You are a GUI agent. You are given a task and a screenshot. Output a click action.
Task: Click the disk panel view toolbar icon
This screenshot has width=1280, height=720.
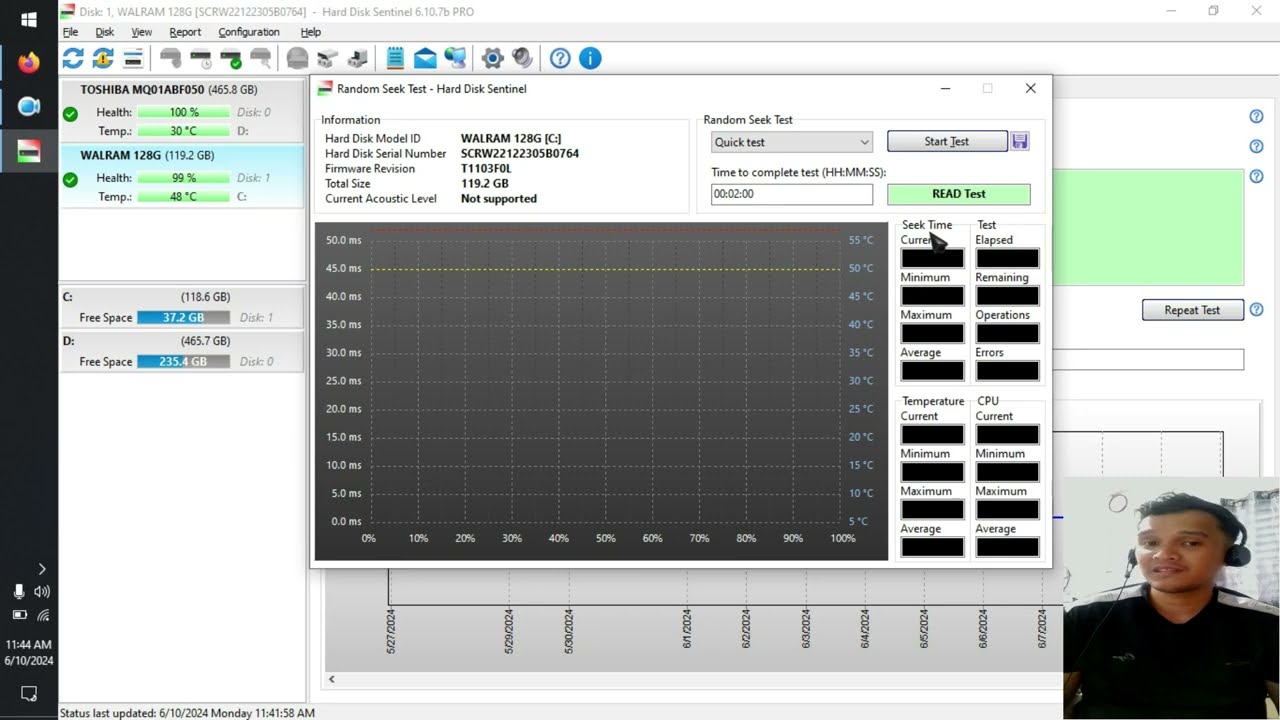(133, 58)
